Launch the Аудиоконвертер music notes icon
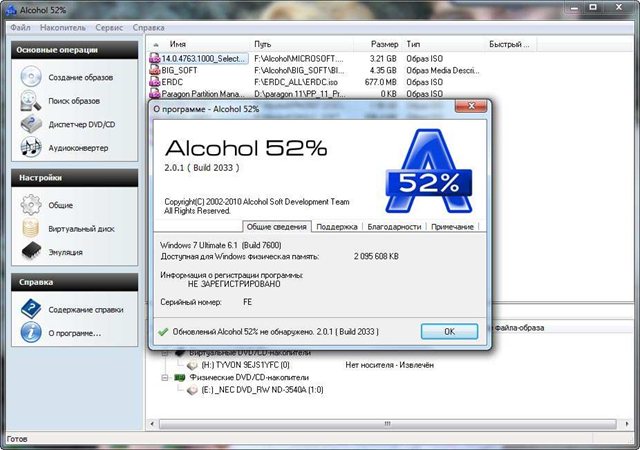Image resolution: width=640 pixels, height=450 pixels. pos(31,148)
